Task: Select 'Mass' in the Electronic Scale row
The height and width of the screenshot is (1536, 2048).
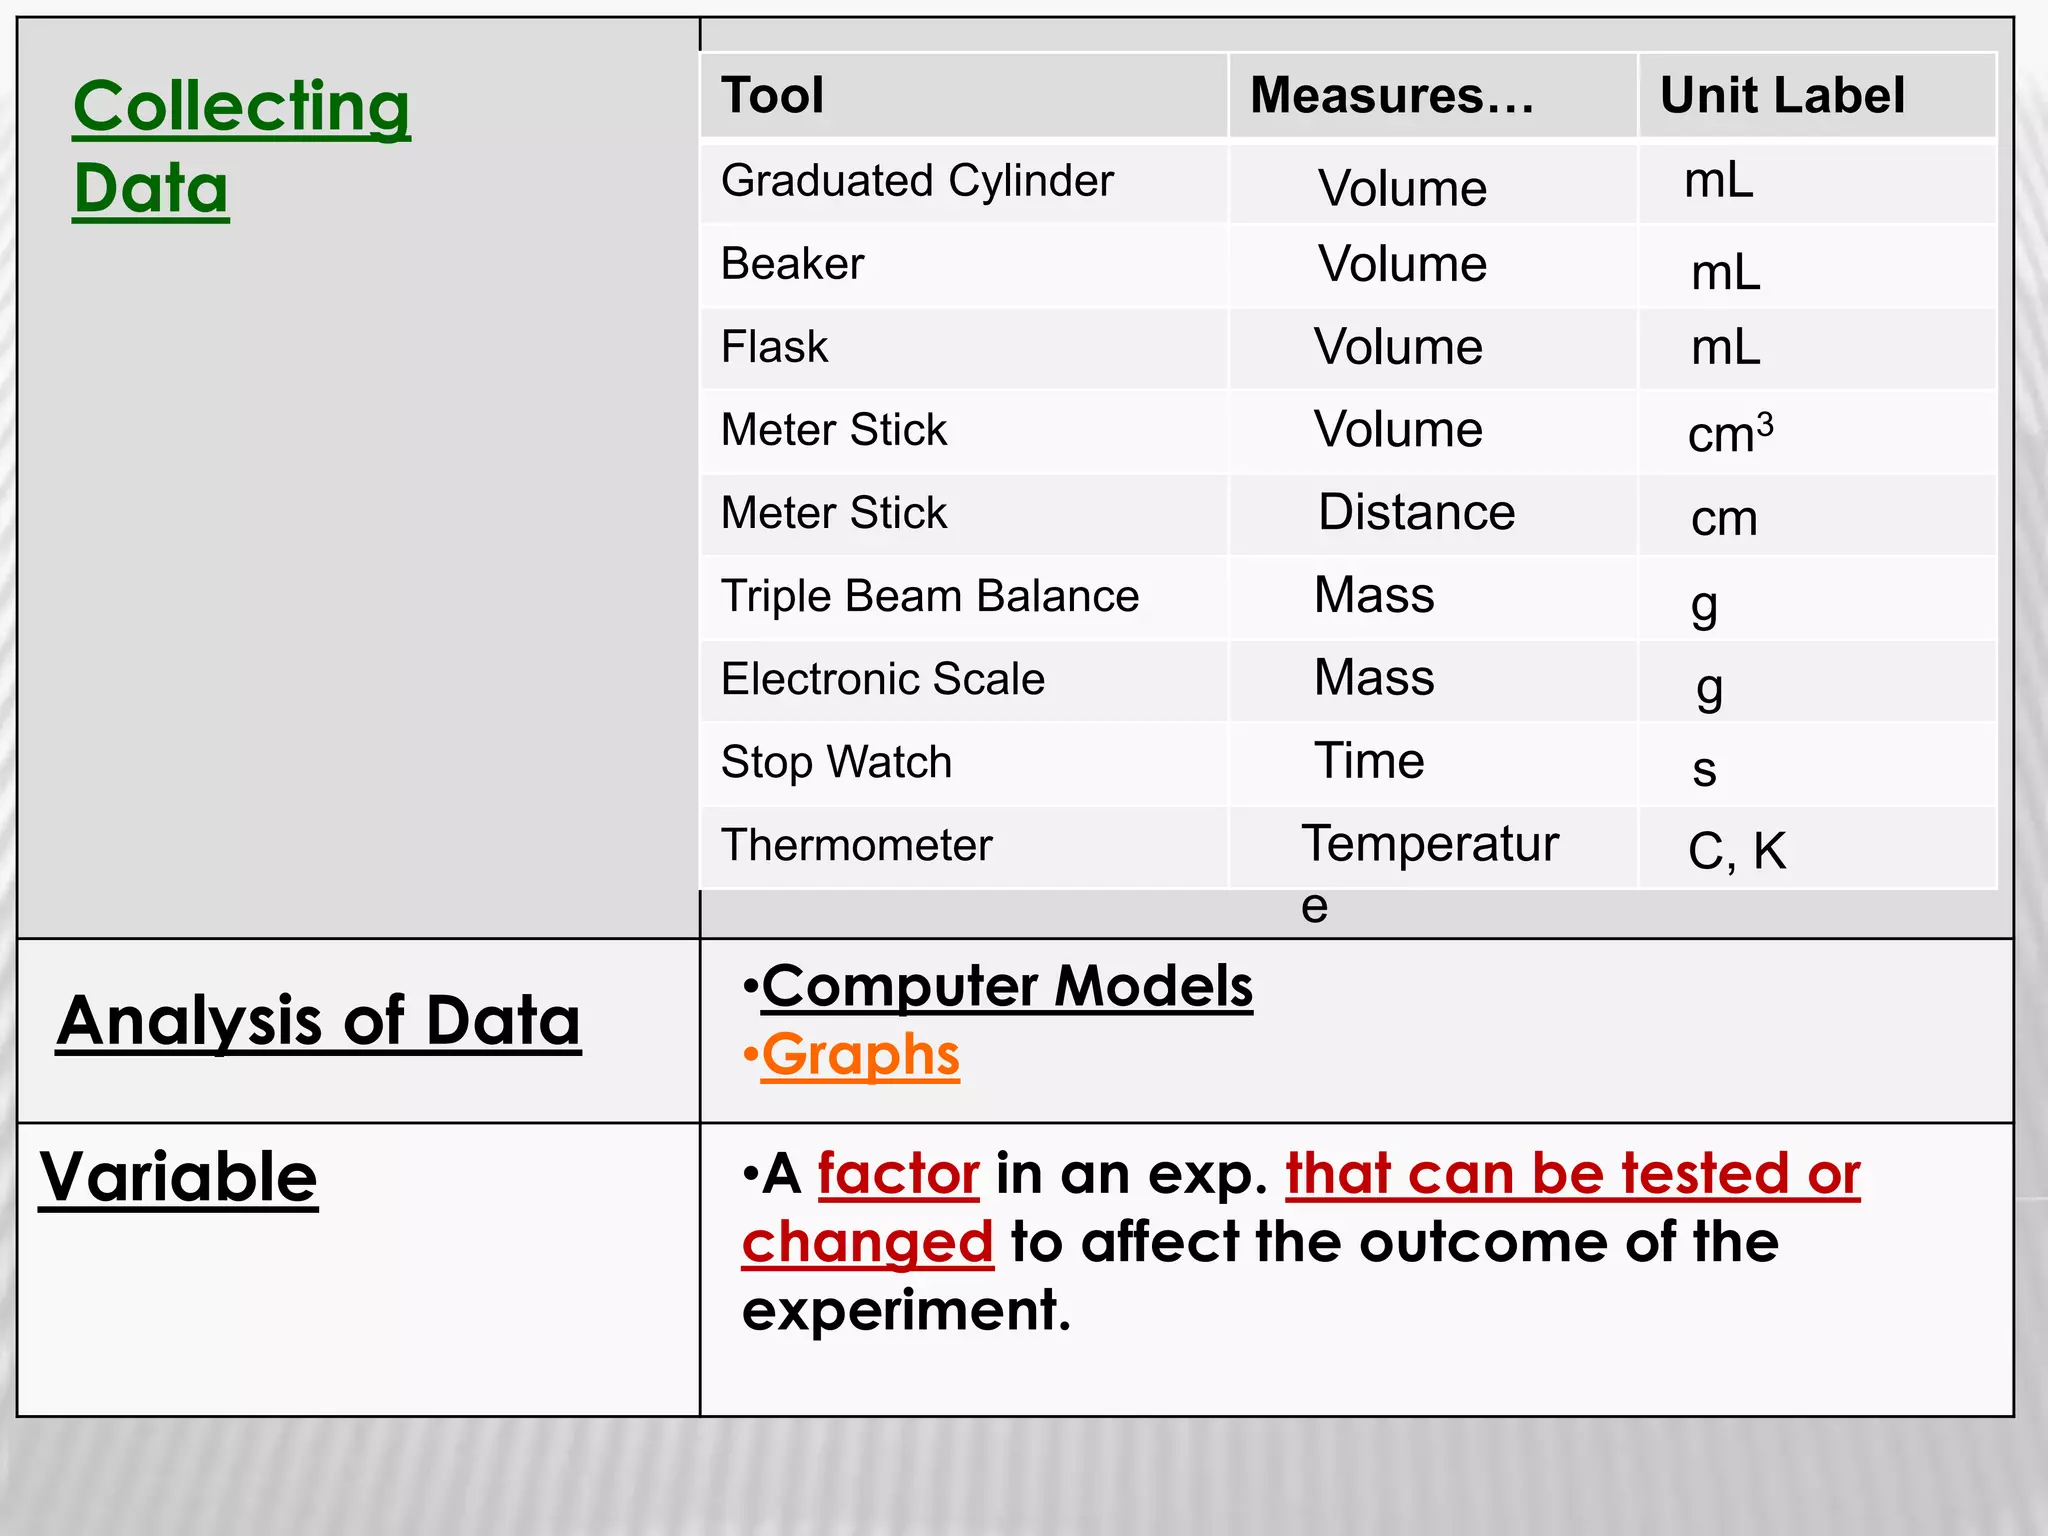Action: [x=1374, y=678]
